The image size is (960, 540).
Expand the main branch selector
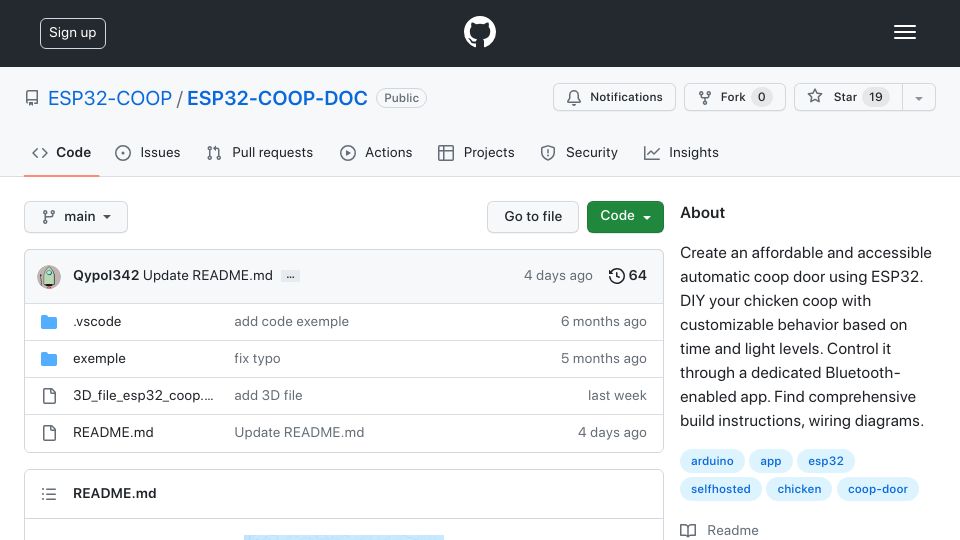pos(76,217)
